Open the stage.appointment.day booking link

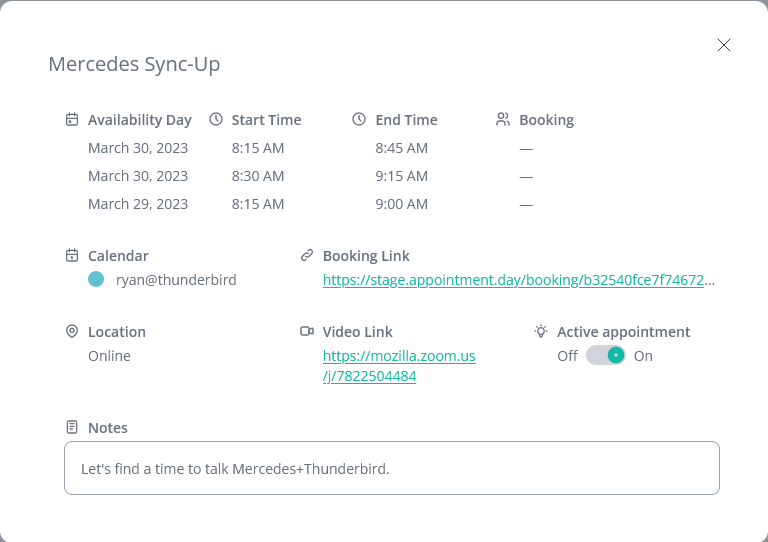coord(518,281)
